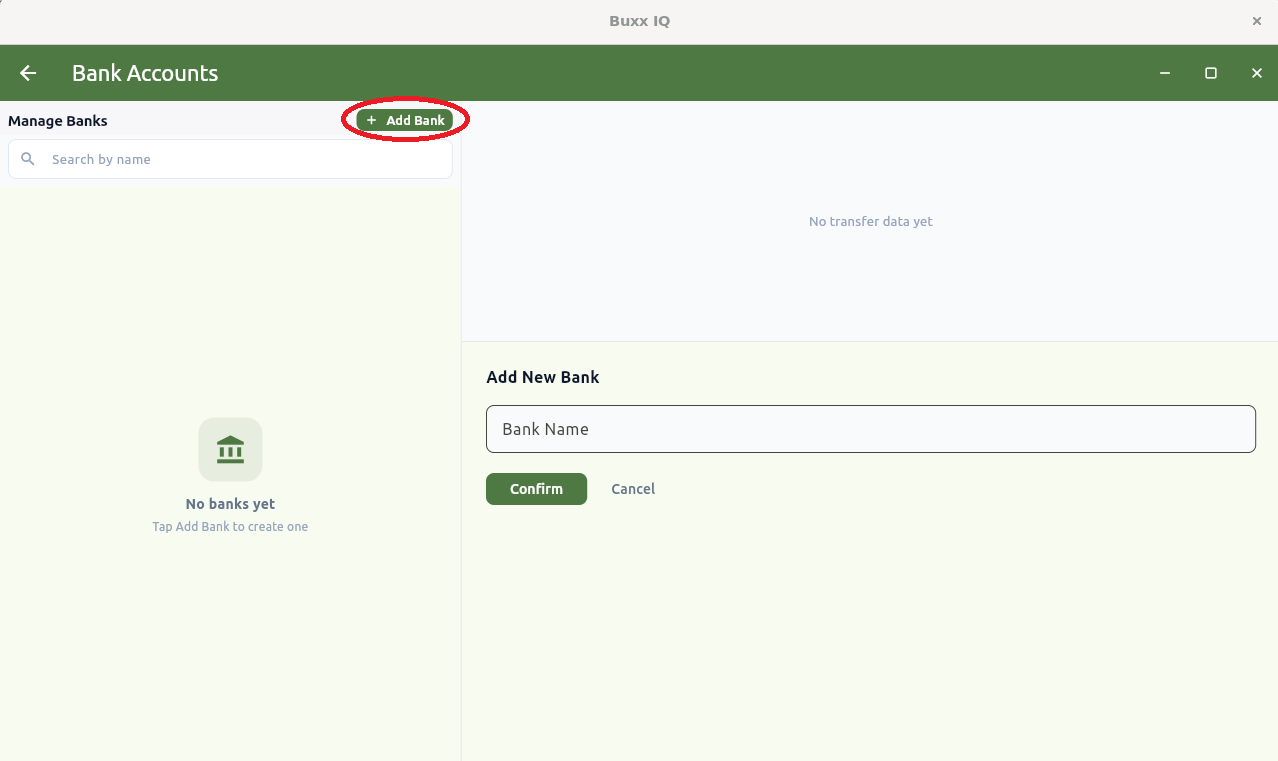Click the 'Buxx IQ' window title
The image size is (1278, 761).
[x=639, y=21]
